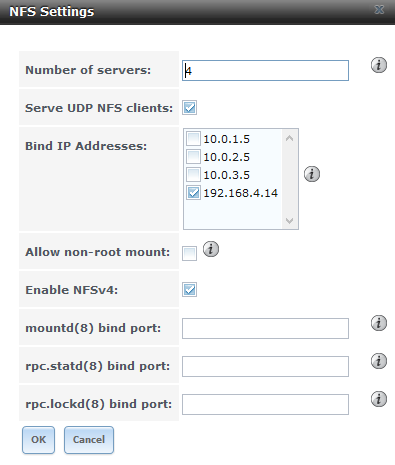Click into mountd(8) bind port field
The image size is (395, 465).
(265, 328)
